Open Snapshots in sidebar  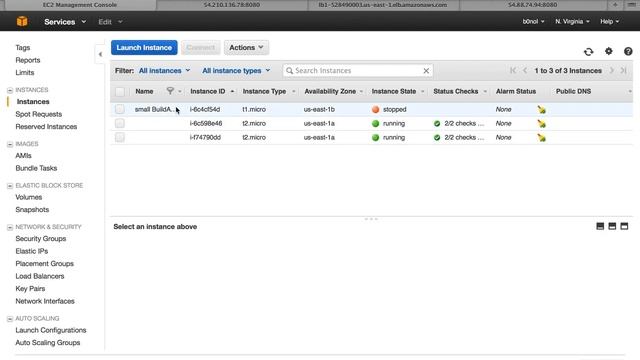[x=32, y=210]
